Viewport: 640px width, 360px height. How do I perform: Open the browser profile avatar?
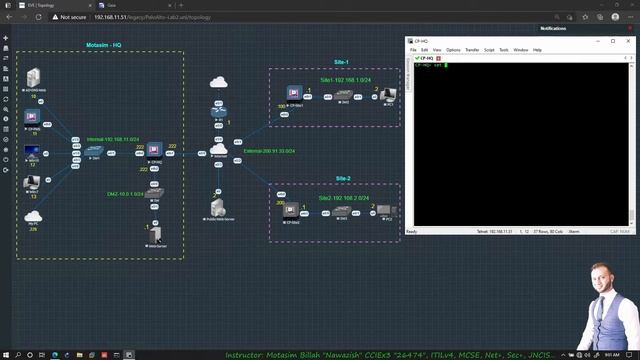(x=615, y=17)
